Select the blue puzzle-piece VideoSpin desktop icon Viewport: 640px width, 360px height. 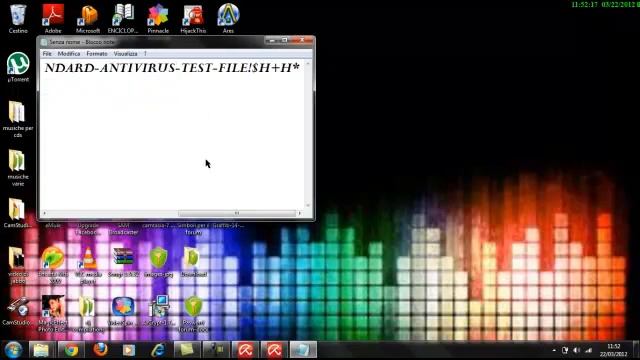pos(123,307)
